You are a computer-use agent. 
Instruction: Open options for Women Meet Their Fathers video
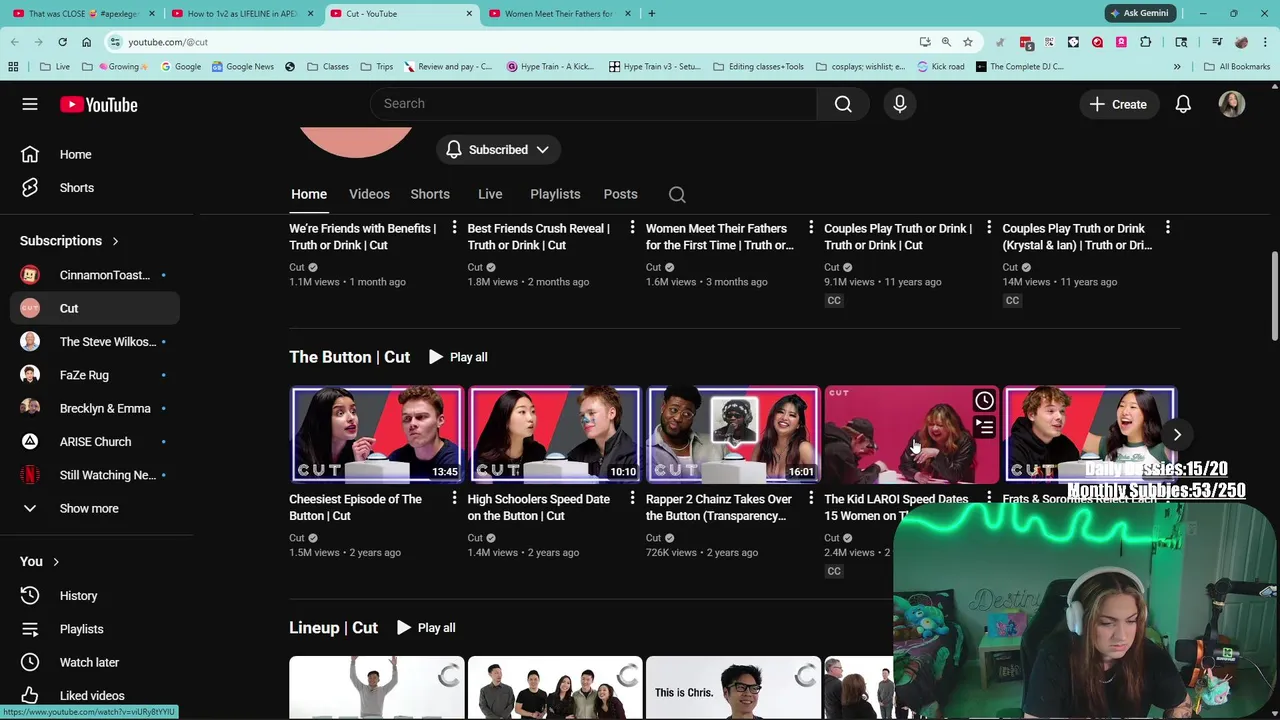[x=811, y=228]
